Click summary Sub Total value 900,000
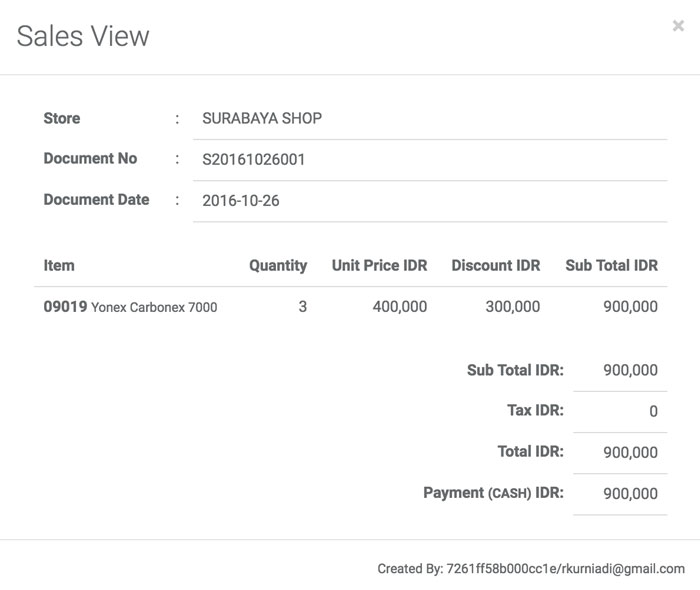 (630, 370)
